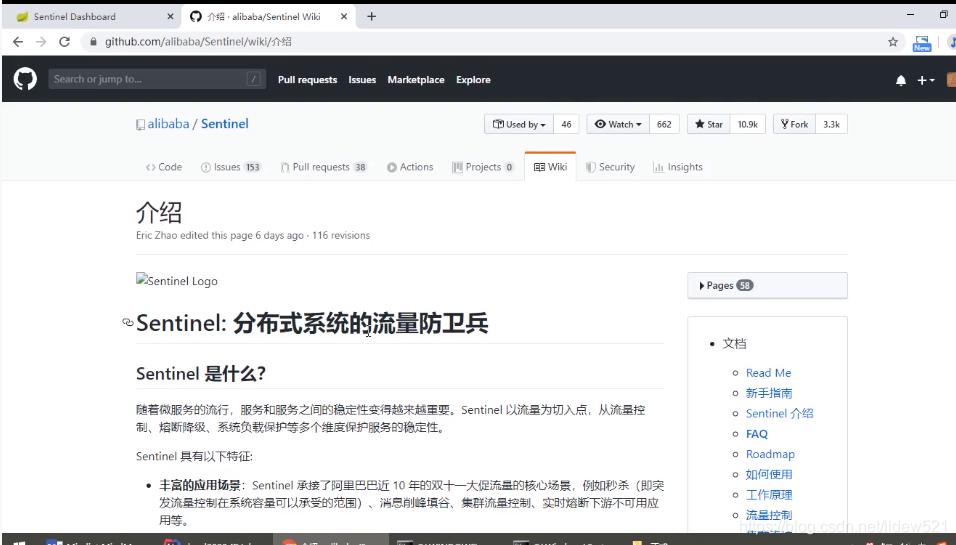This screenshot has height=545, width=956.
Task: Click the 662 watchers count
Action: (x=664, y=124)
